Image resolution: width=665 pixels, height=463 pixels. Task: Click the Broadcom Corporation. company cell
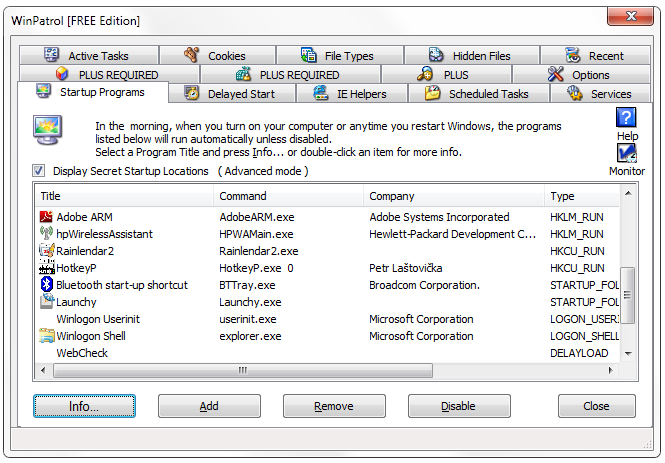point(425,285)
